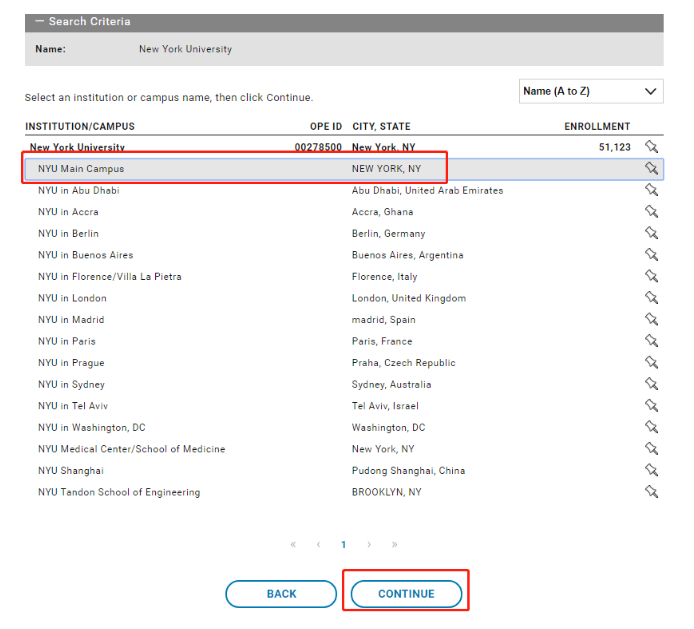
Task: Go to the next results page
Action: coord(369,544)
